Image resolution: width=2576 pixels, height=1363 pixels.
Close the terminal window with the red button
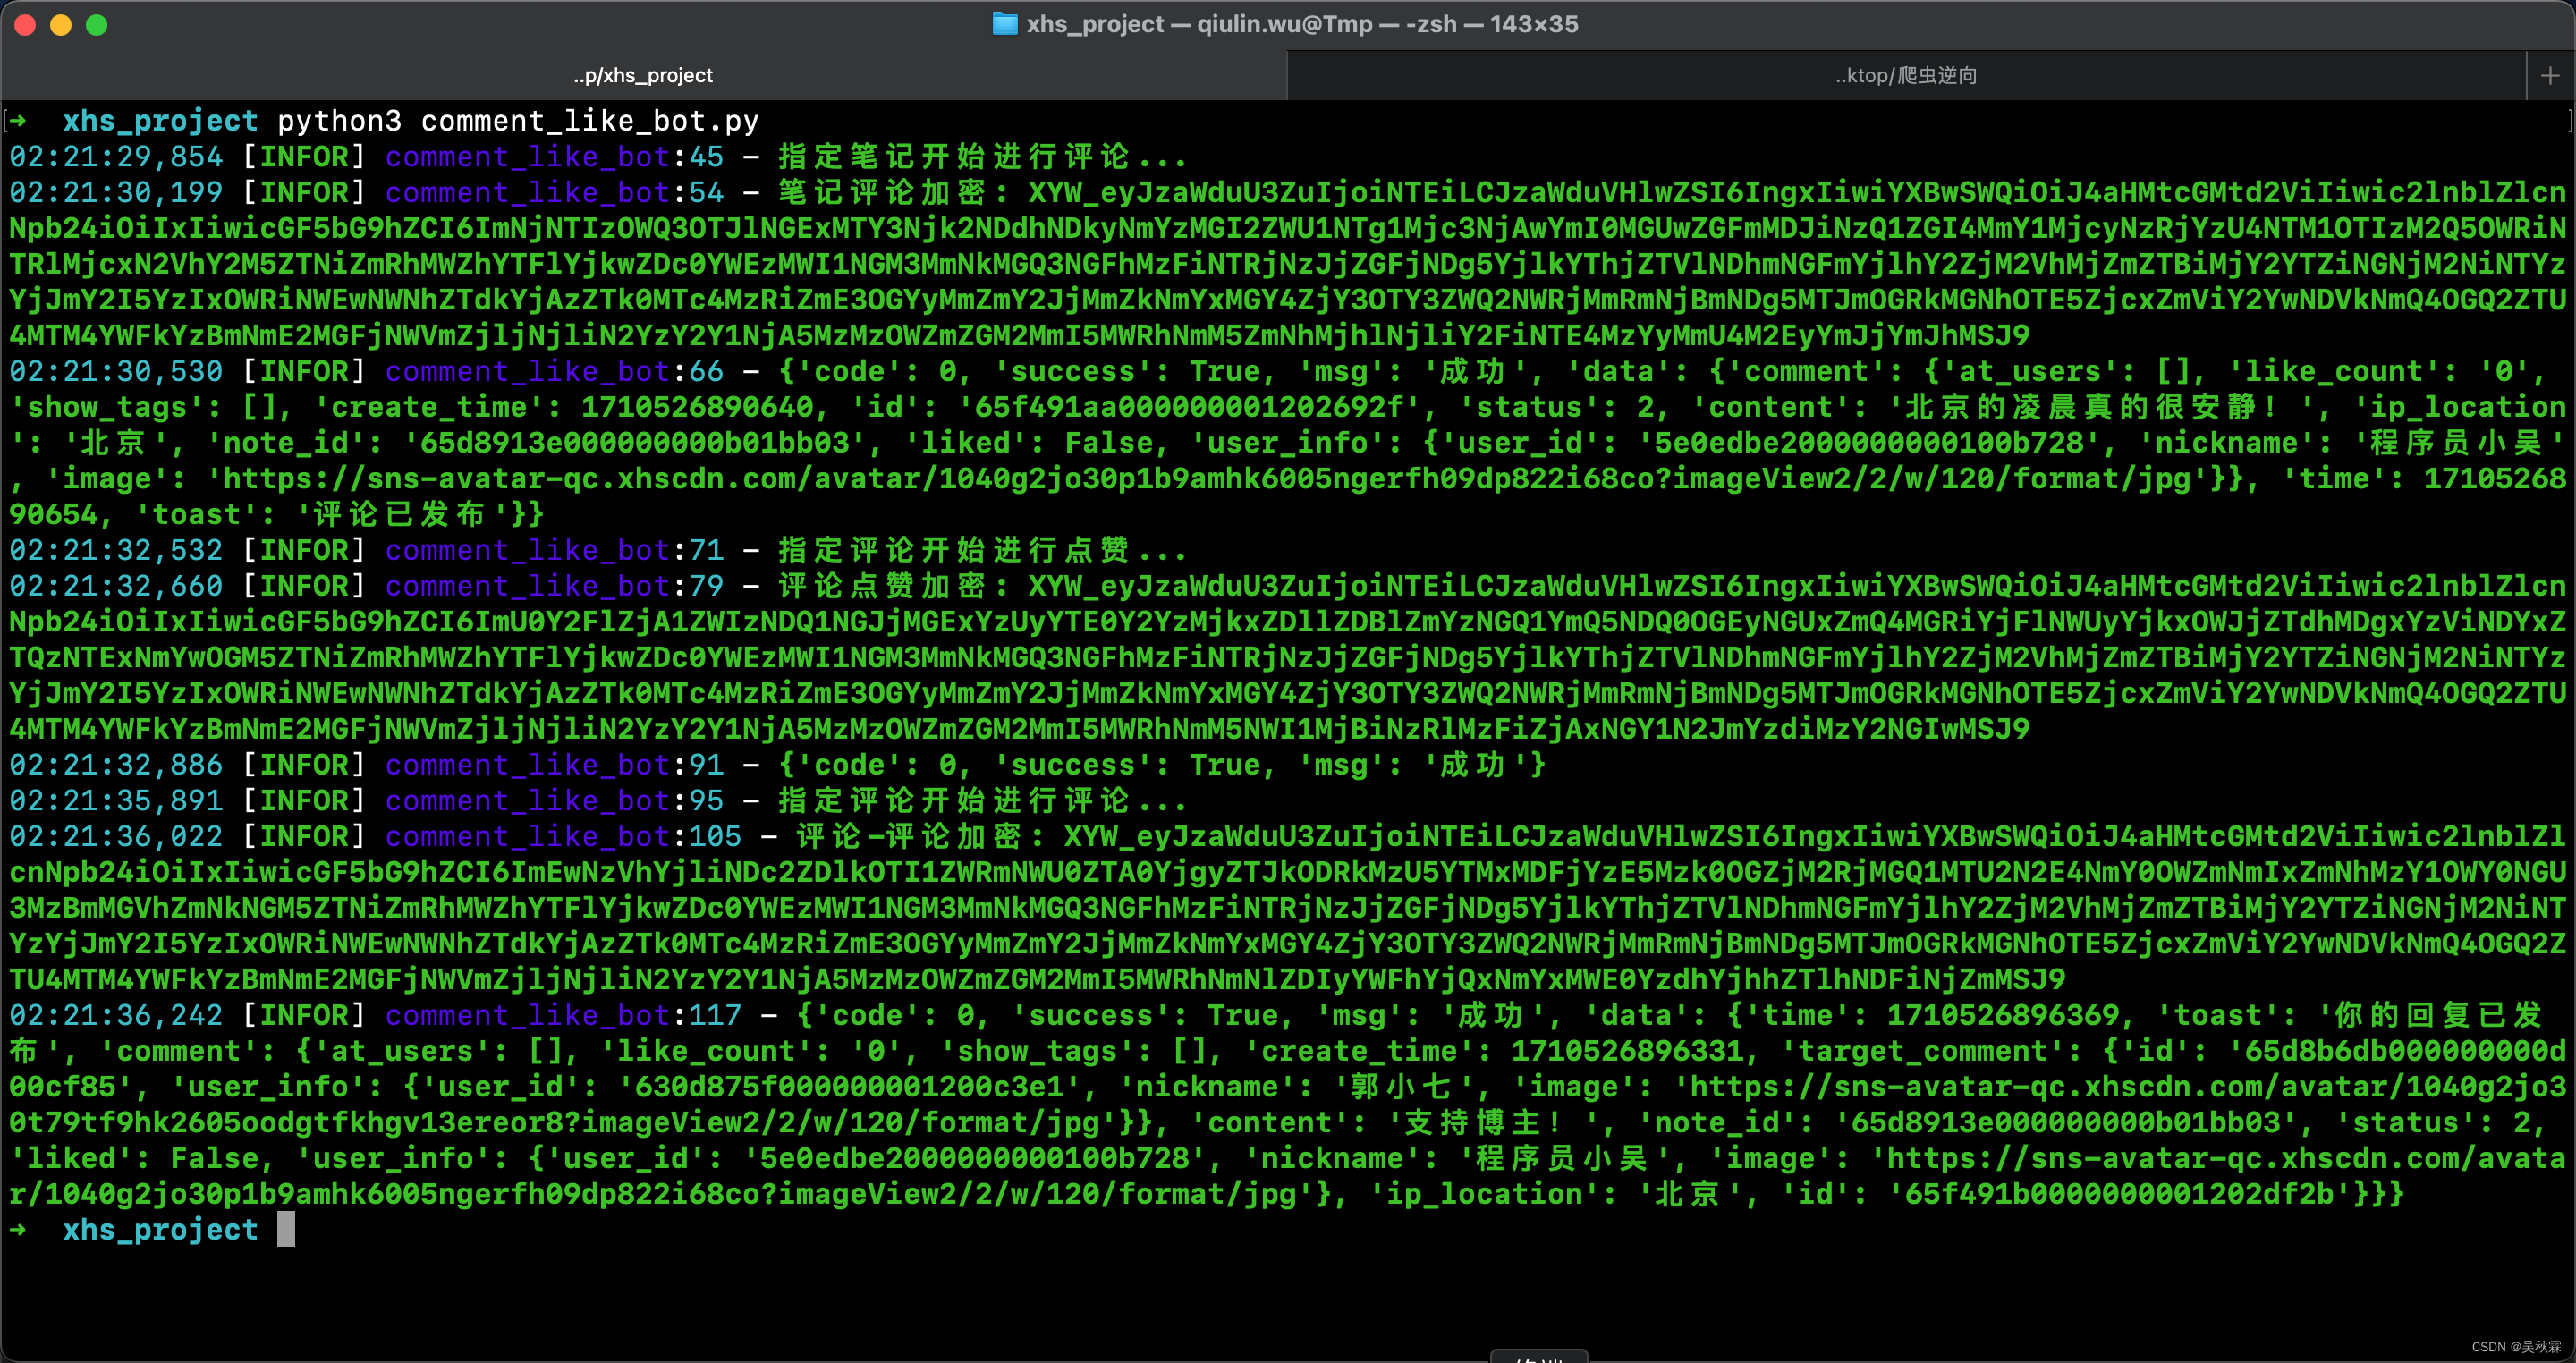click(x=25, y=24)
